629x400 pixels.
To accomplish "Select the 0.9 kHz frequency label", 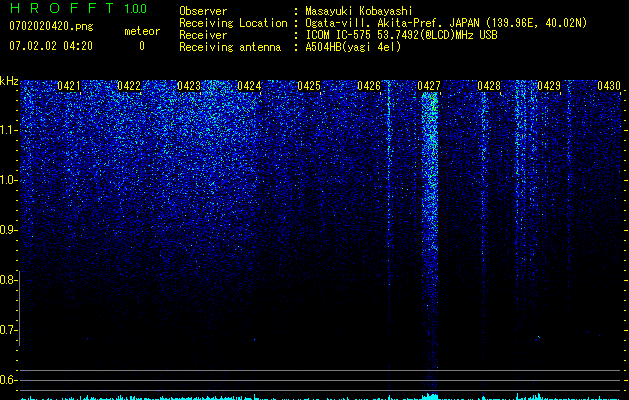I will 7,230.
